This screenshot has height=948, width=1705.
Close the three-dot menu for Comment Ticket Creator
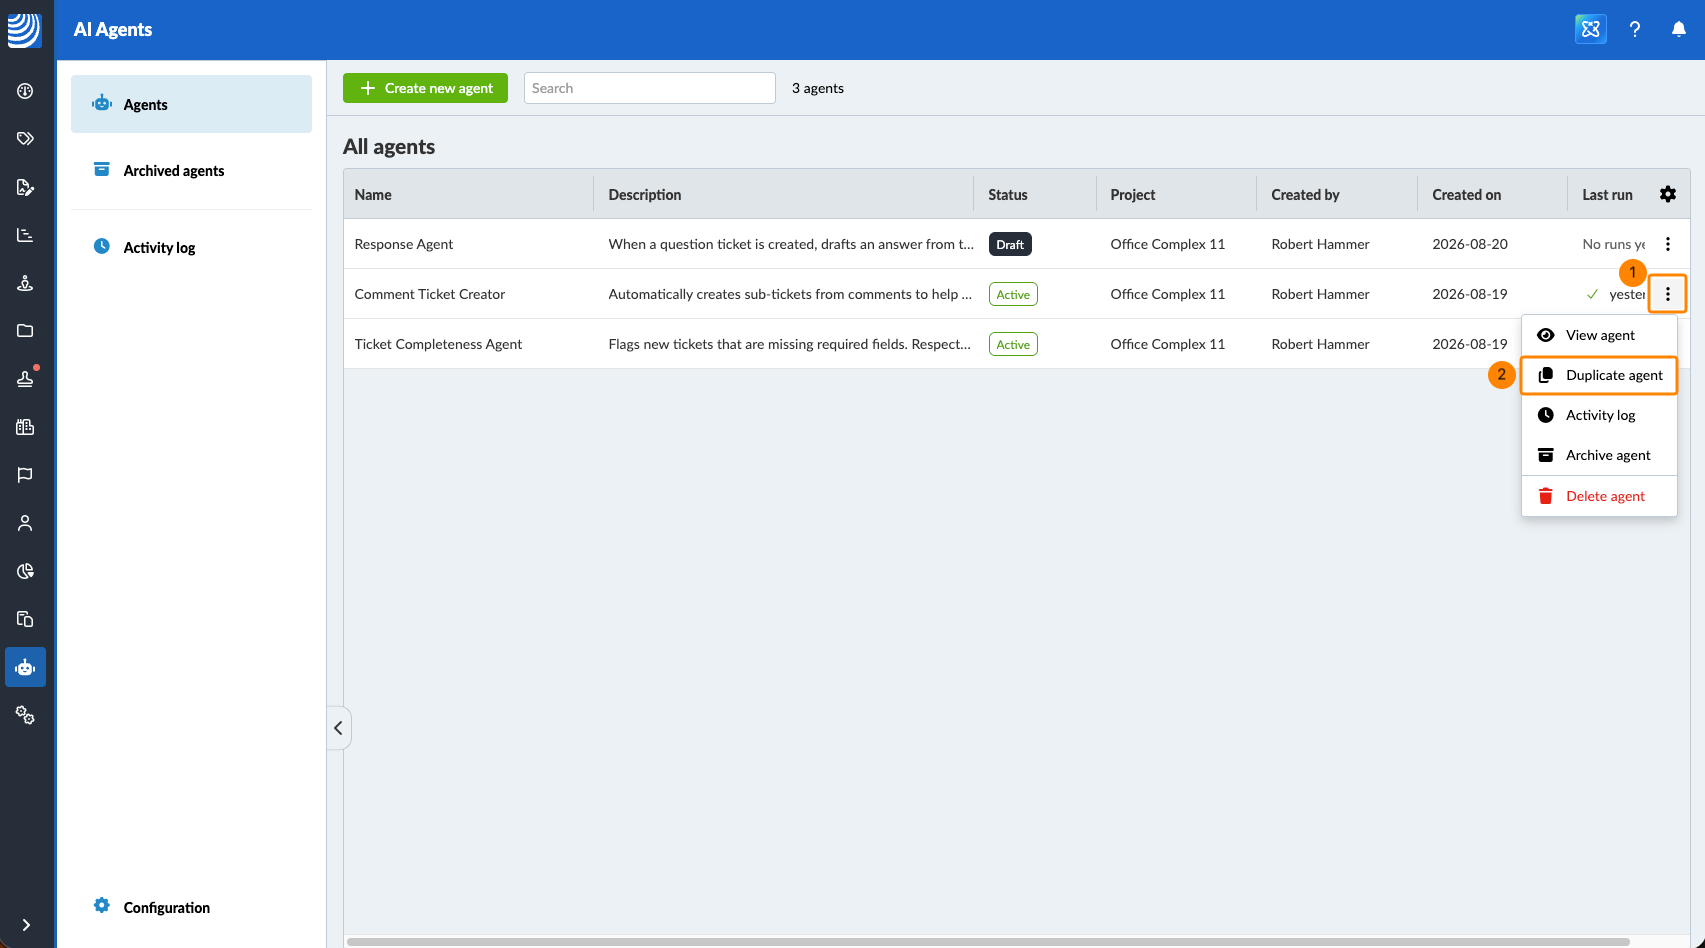pos(1668,294)
